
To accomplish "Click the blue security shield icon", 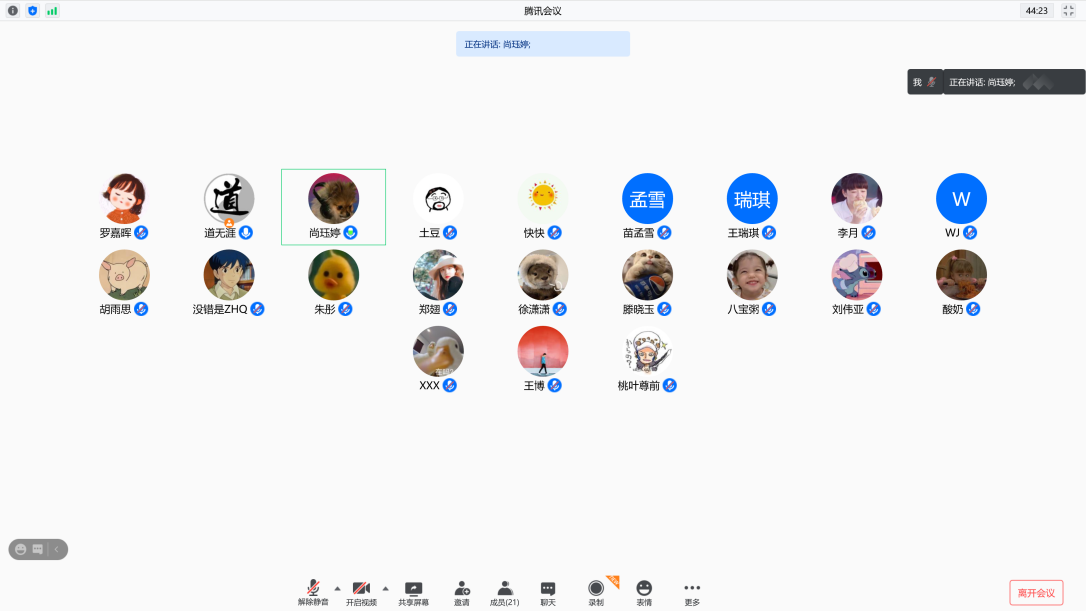I will [x=32, y=11].
